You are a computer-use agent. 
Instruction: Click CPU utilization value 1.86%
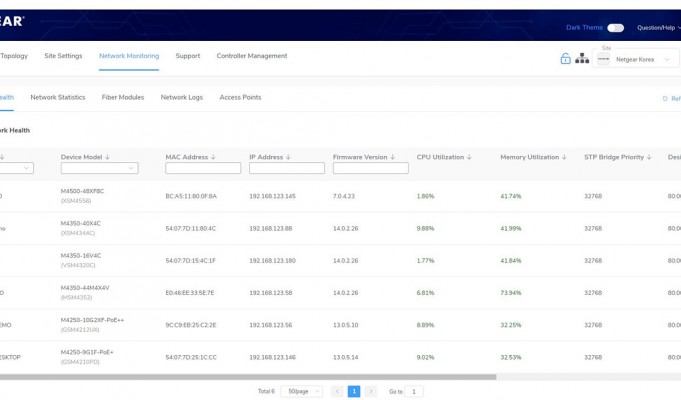425,196
